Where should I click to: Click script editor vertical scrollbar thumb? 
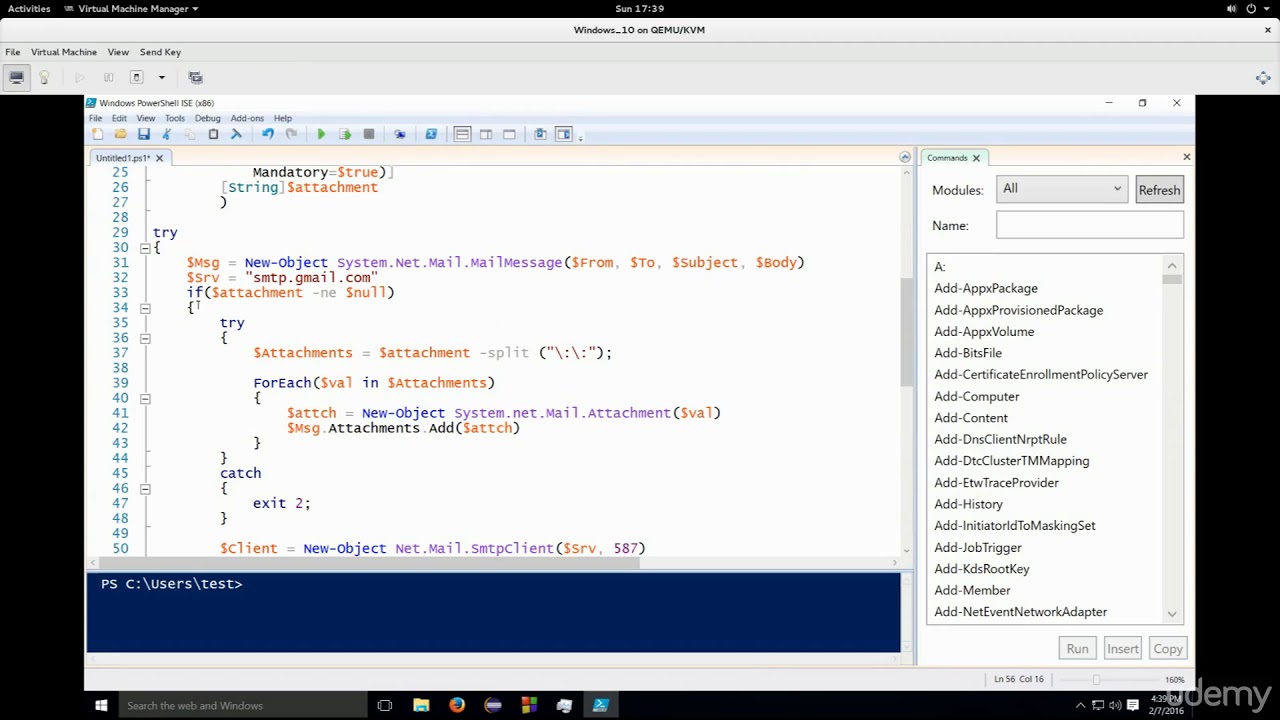click(905, 331)
